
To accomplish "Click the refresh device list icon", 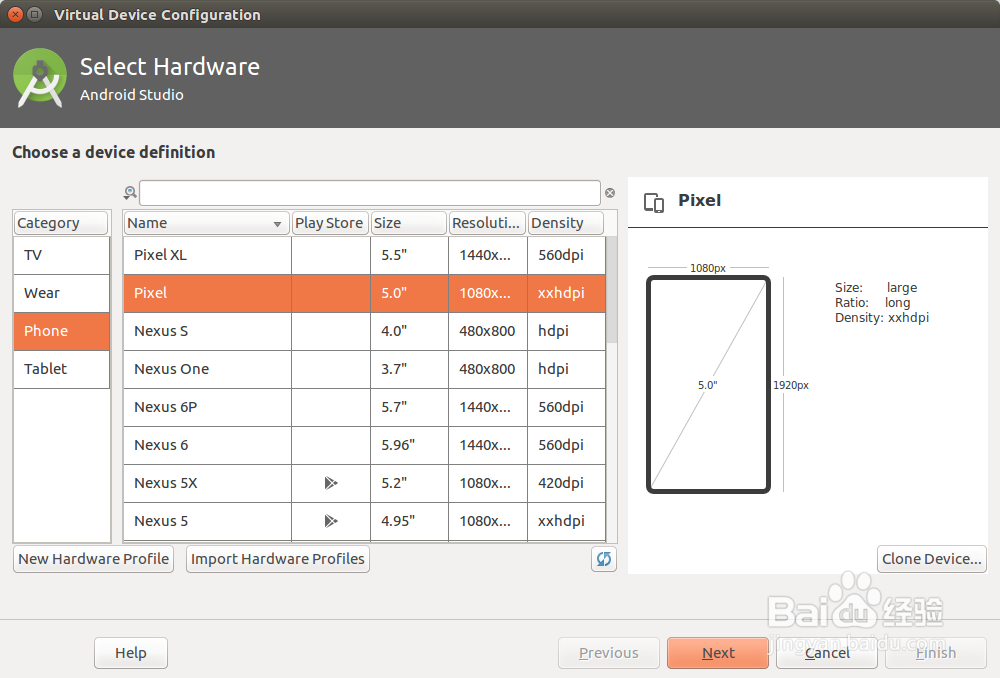I will pos(603,559).
